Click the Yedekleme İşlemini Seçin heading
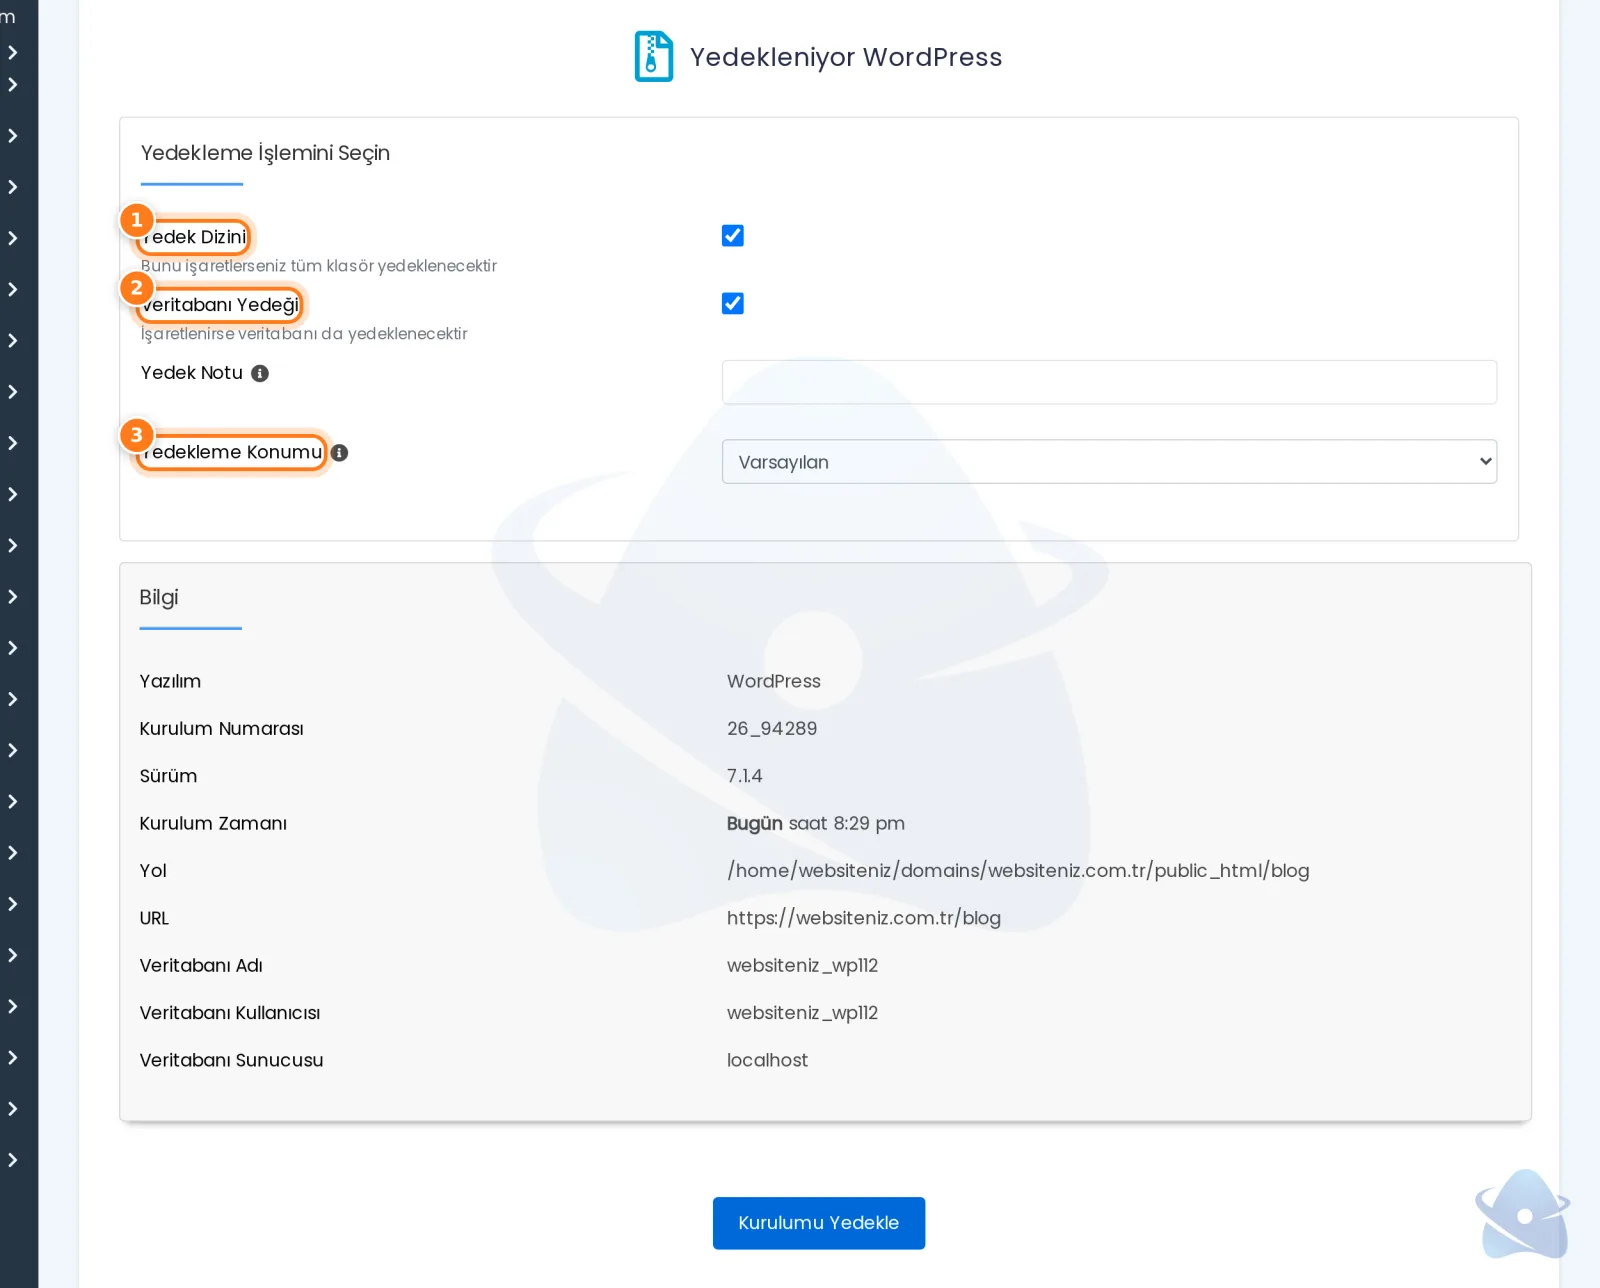 [x=265, y=153]
